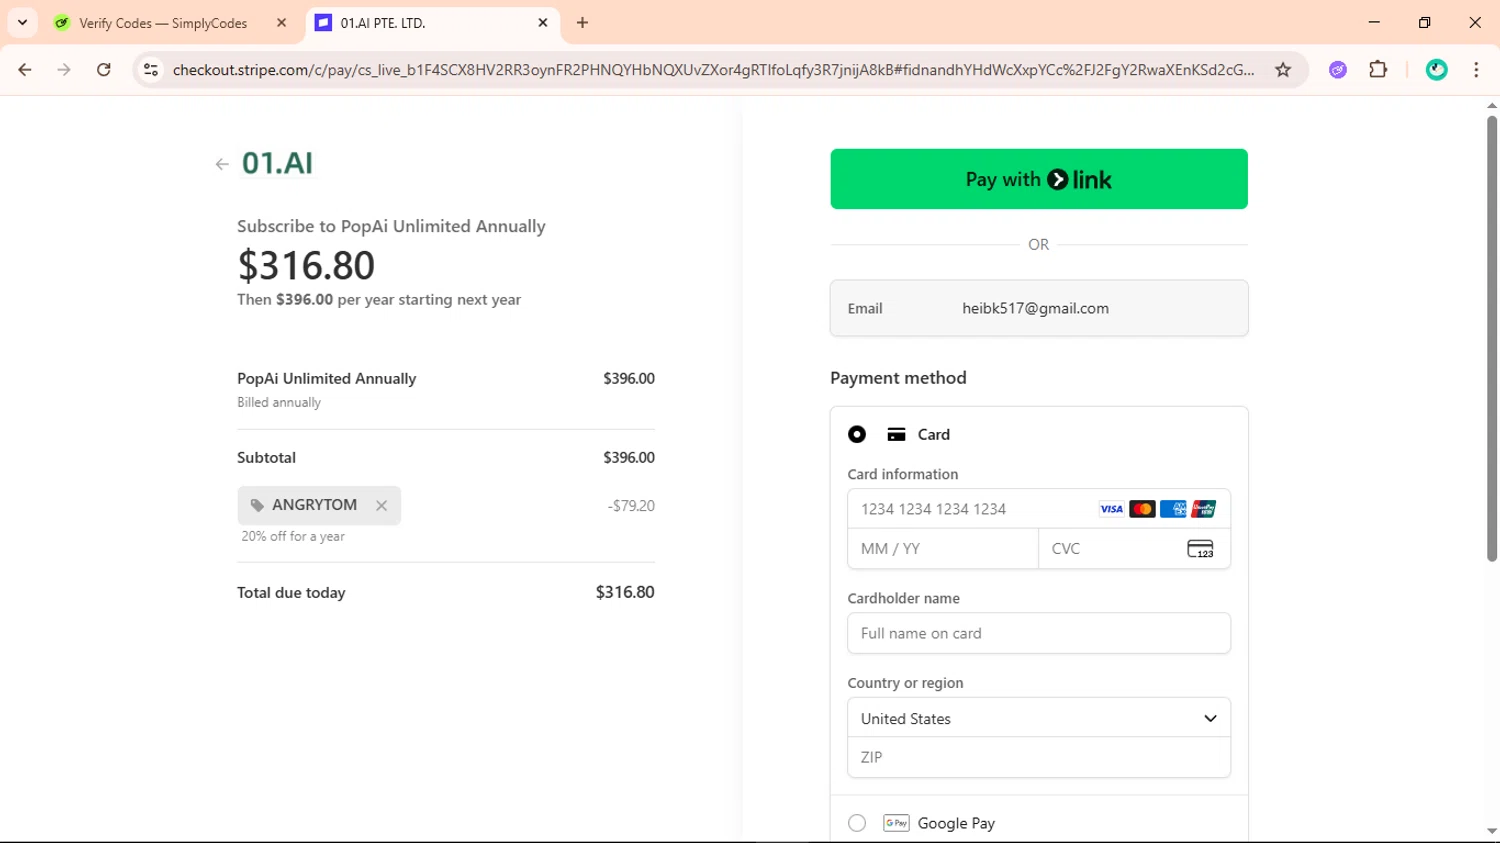
Task: Minimize the browser window
Action: click(1374, 23)
